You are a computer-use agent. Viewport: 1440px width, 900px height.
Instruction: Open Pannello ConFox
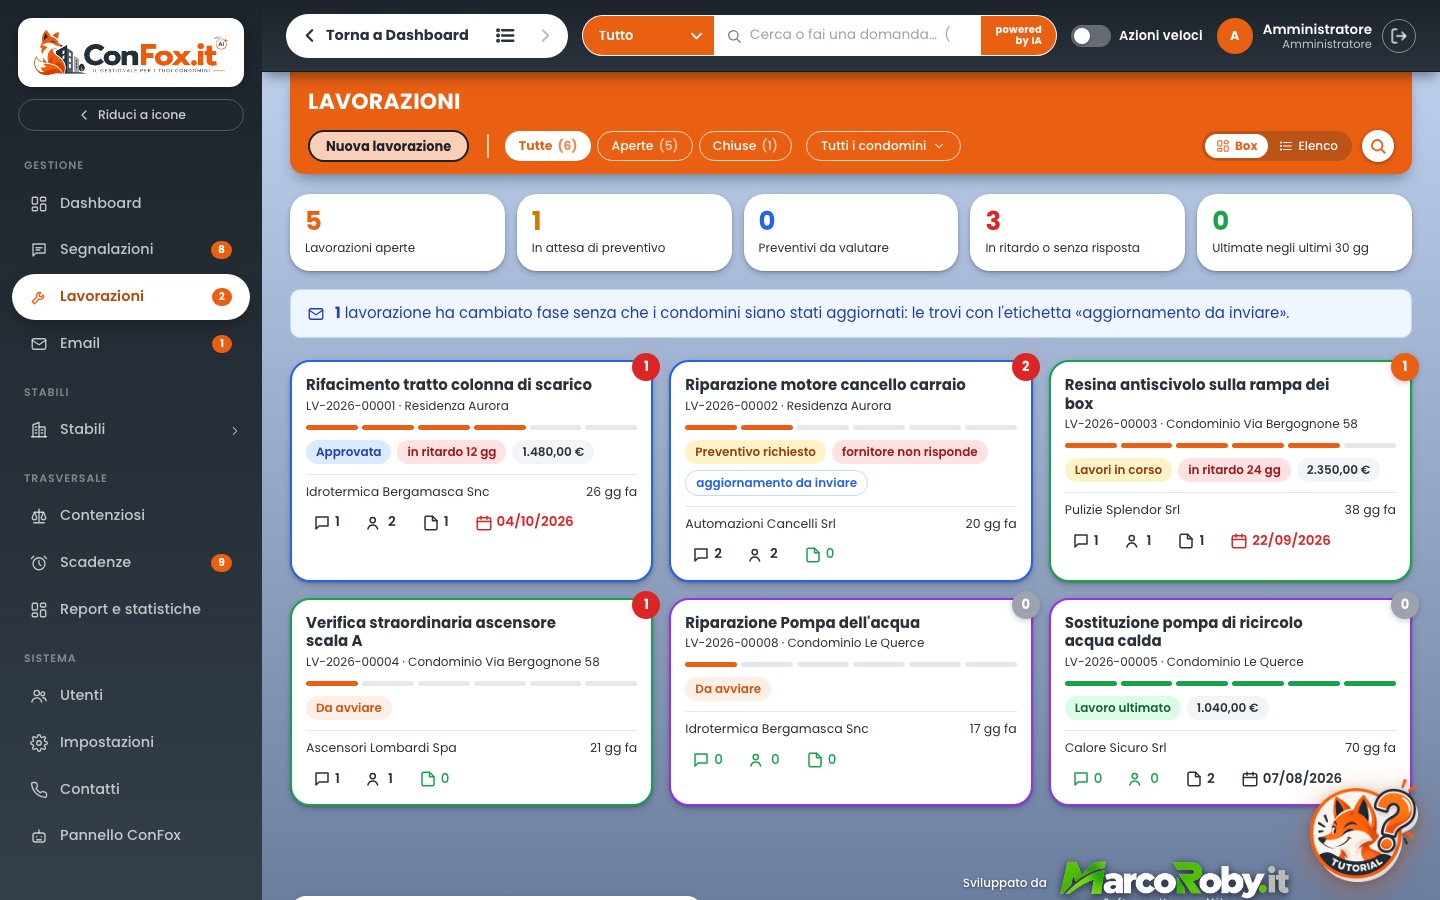point(131,835)
